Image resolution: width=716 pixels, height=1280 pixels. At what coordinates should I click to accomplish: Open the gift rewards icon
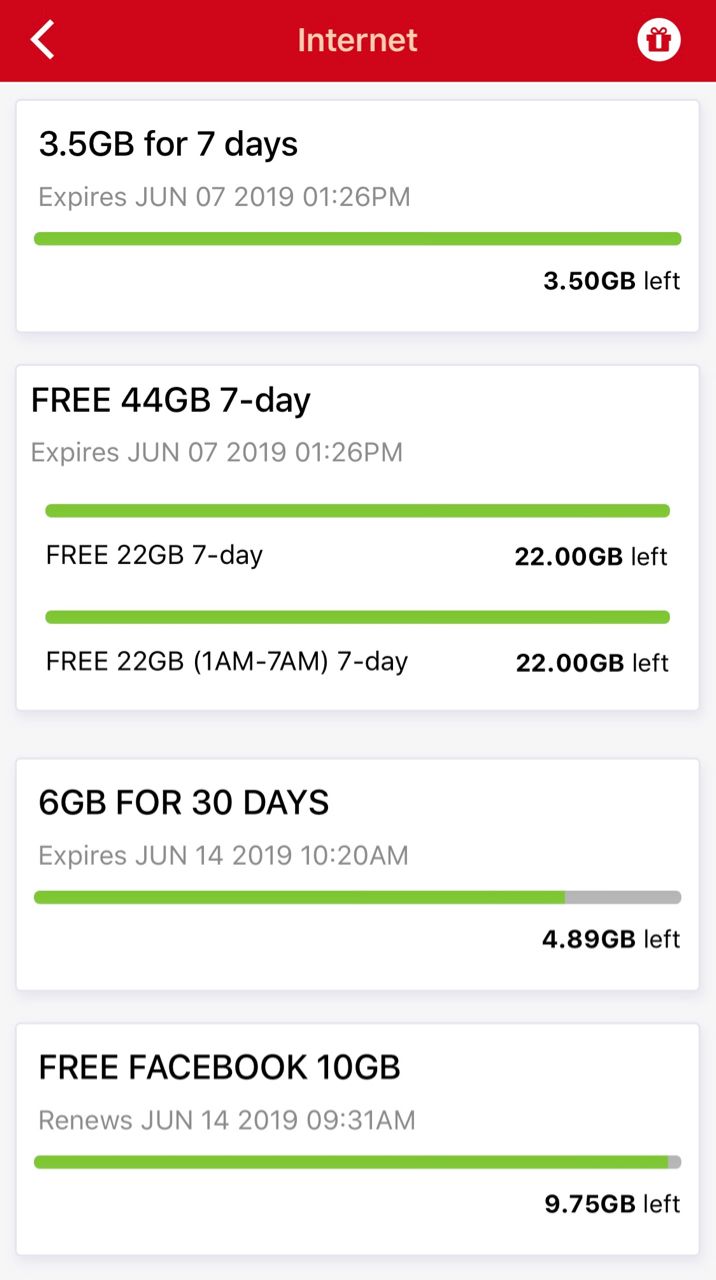(658, 40)
